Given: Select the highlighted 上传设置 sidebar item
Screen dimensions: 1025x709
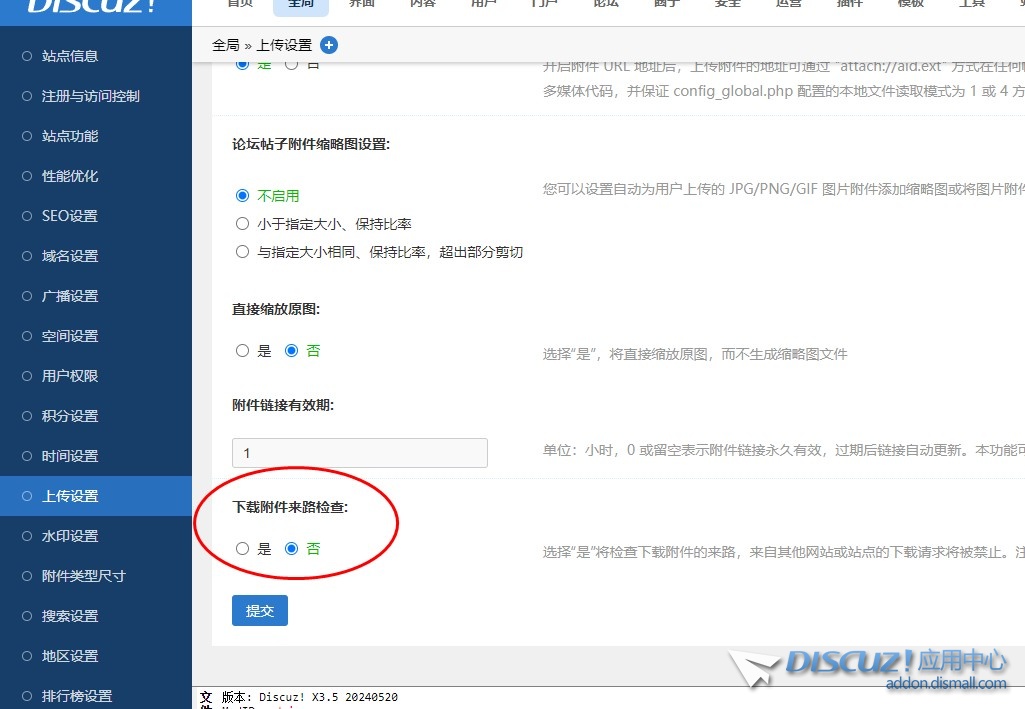Looking at the screenshot, I should click(95, 496).
